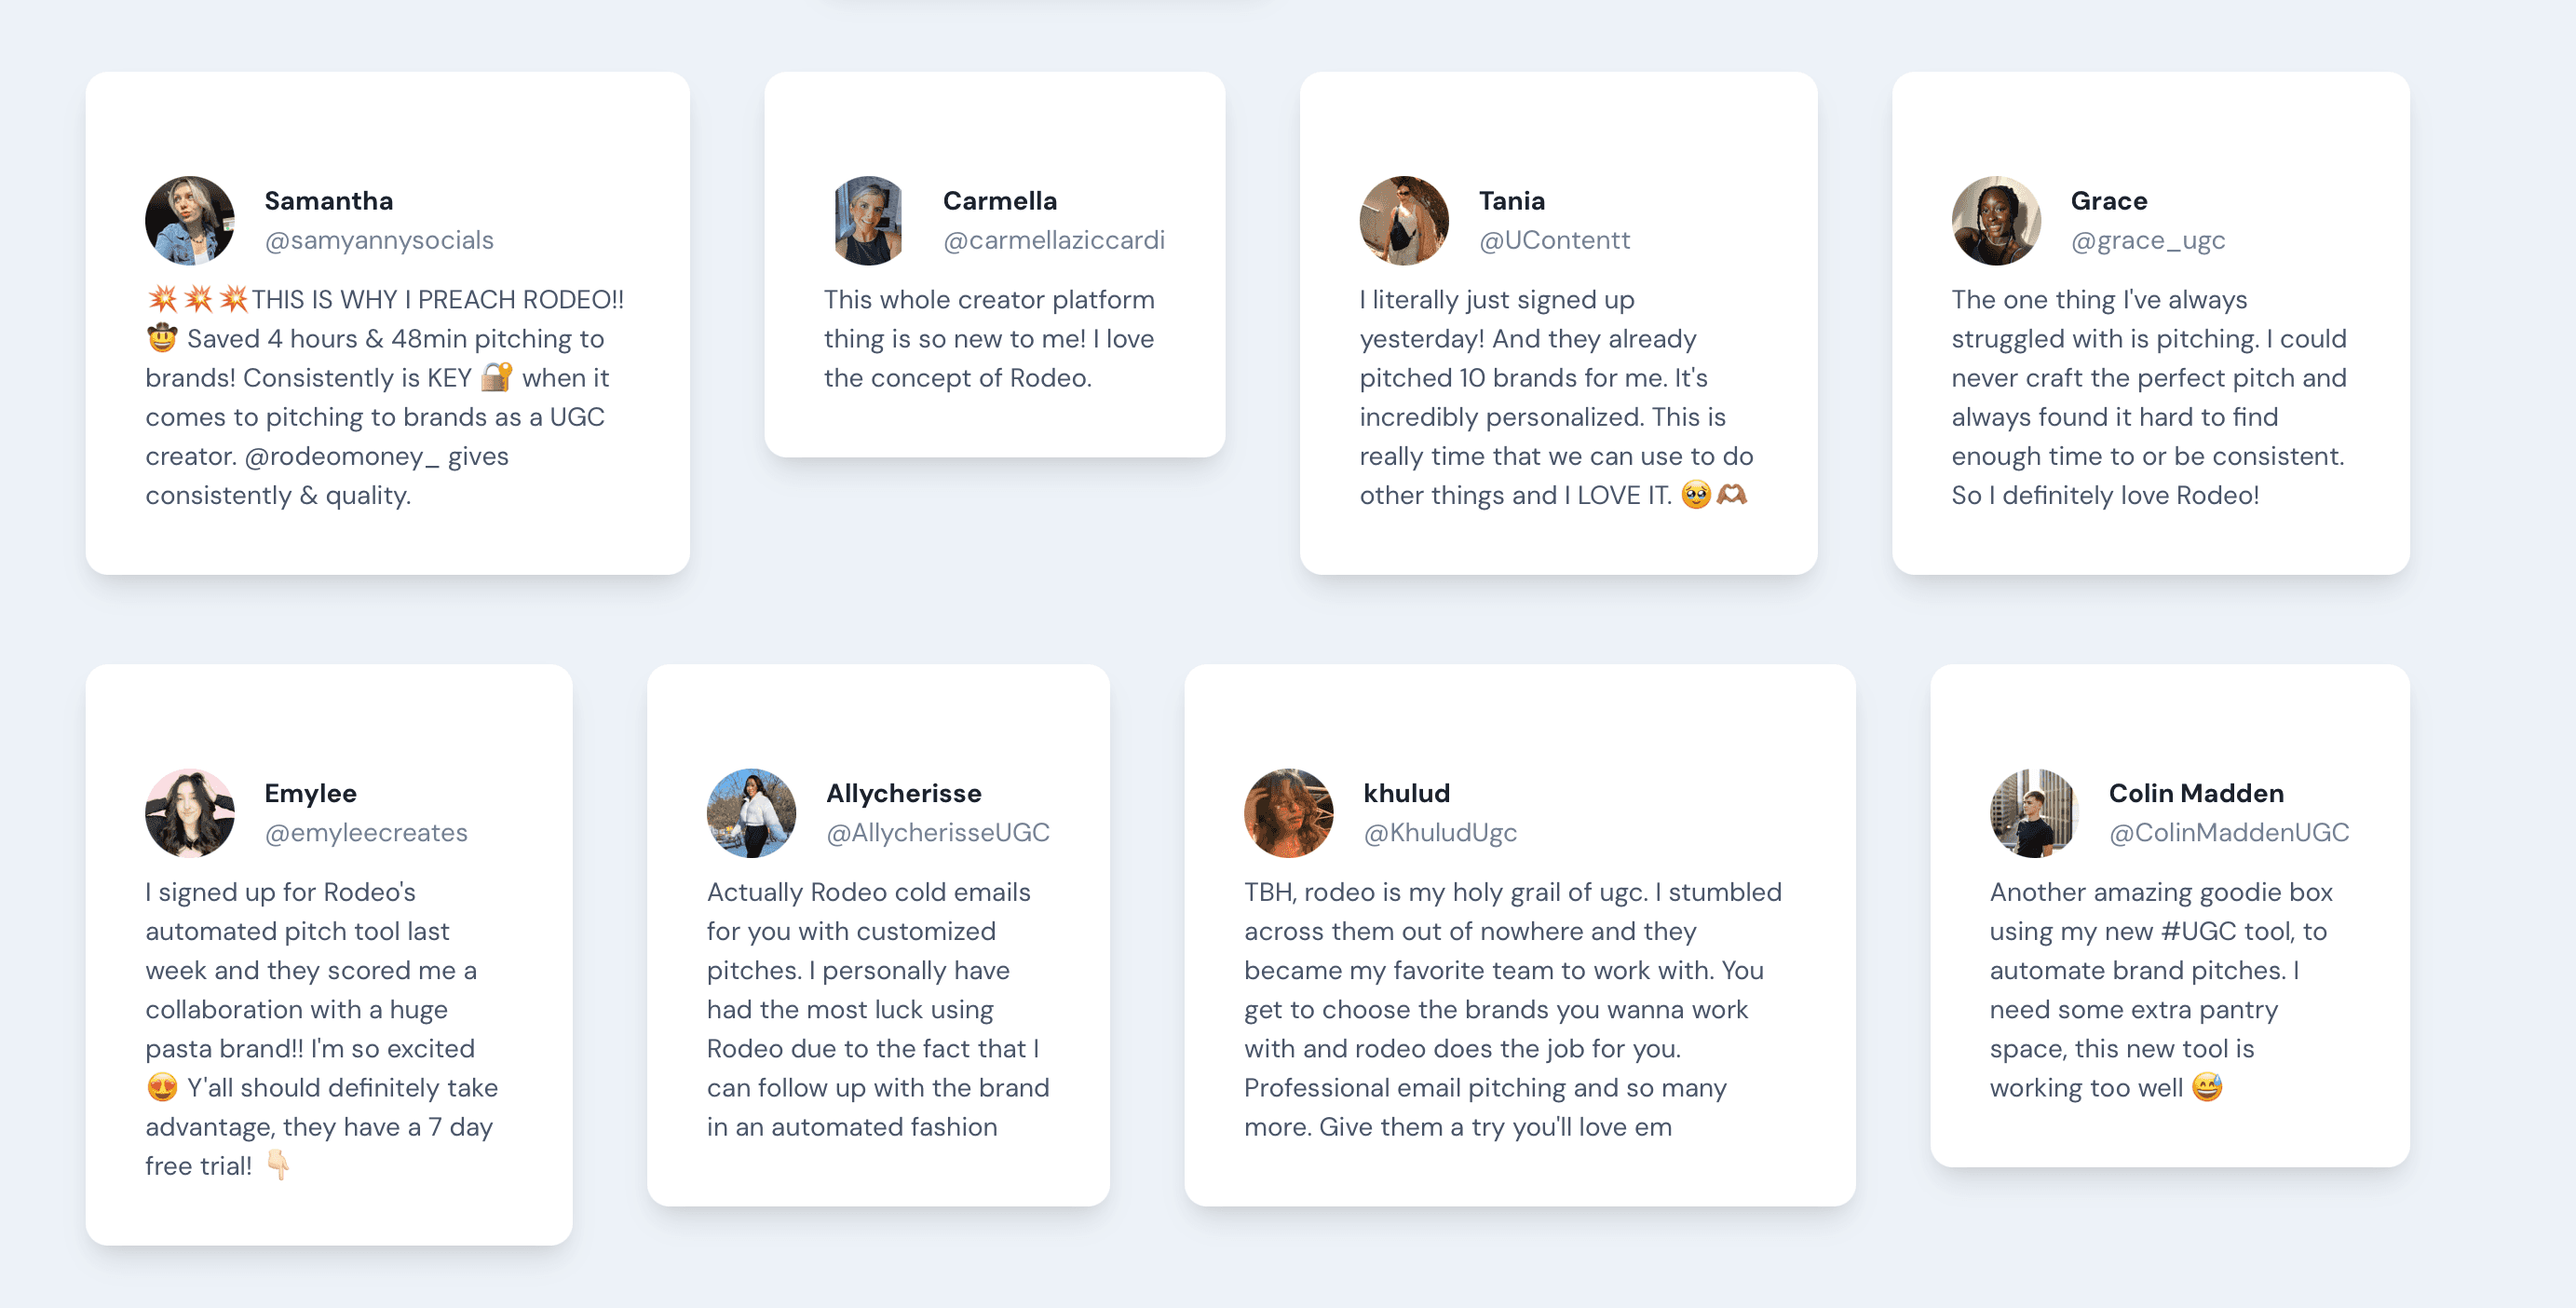Click Grace's profile picture

tap(1995, 221)
